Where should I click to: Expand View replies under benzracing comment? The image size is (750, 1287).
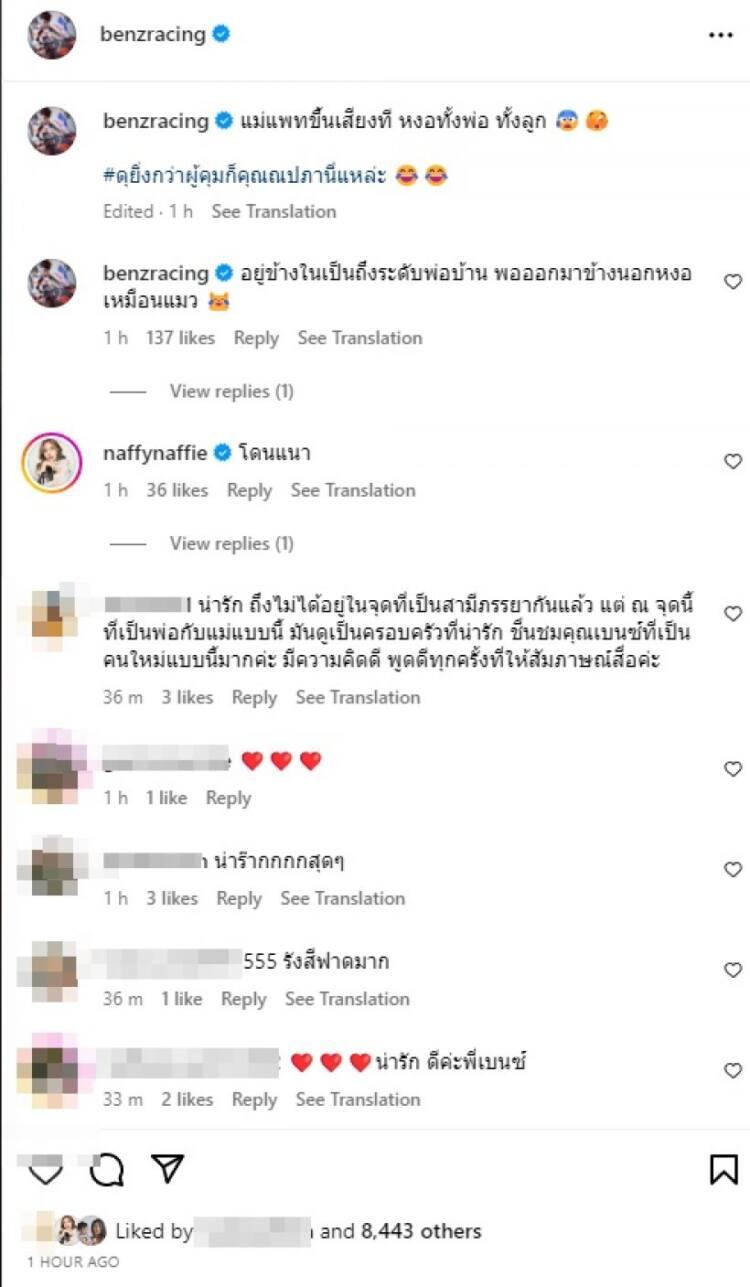click(231, 391)
